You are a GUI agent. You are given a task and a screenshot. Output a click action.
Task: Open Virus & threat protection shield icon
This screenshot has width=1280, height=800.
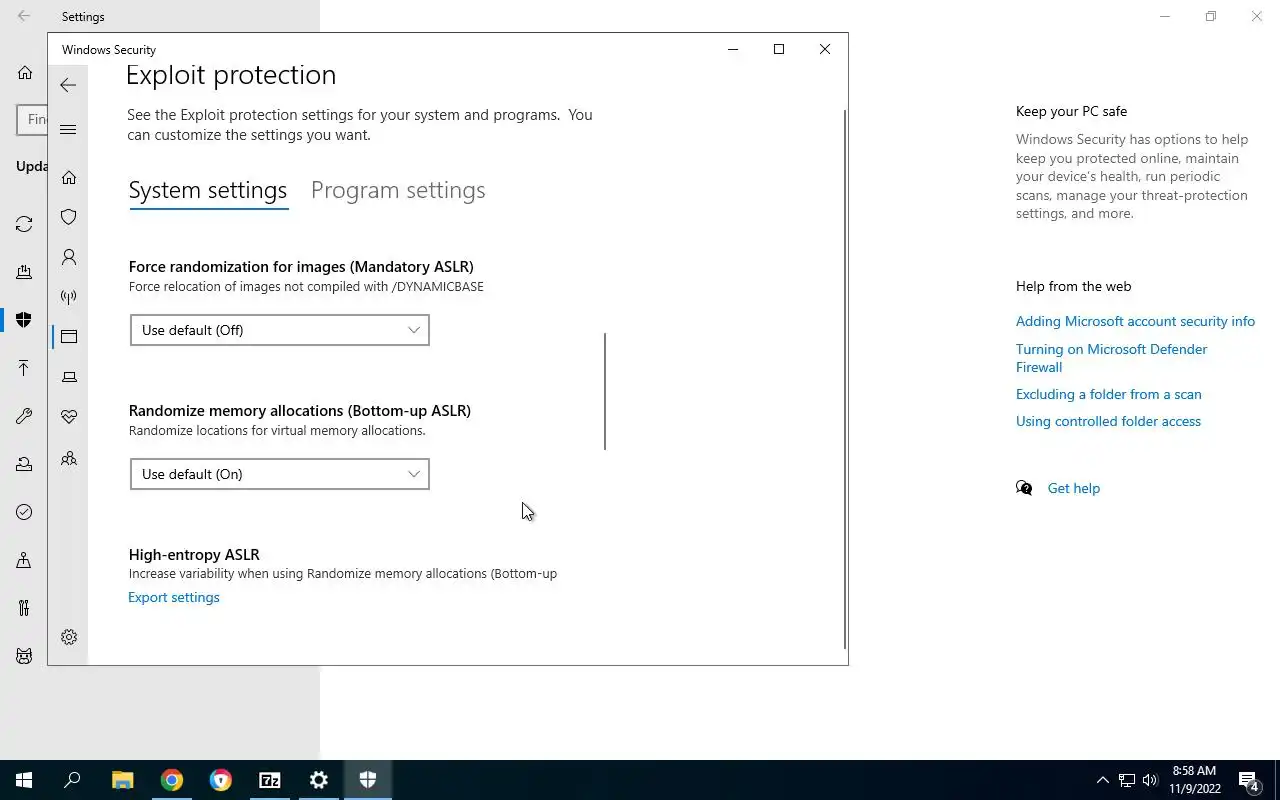pos(69,217)
